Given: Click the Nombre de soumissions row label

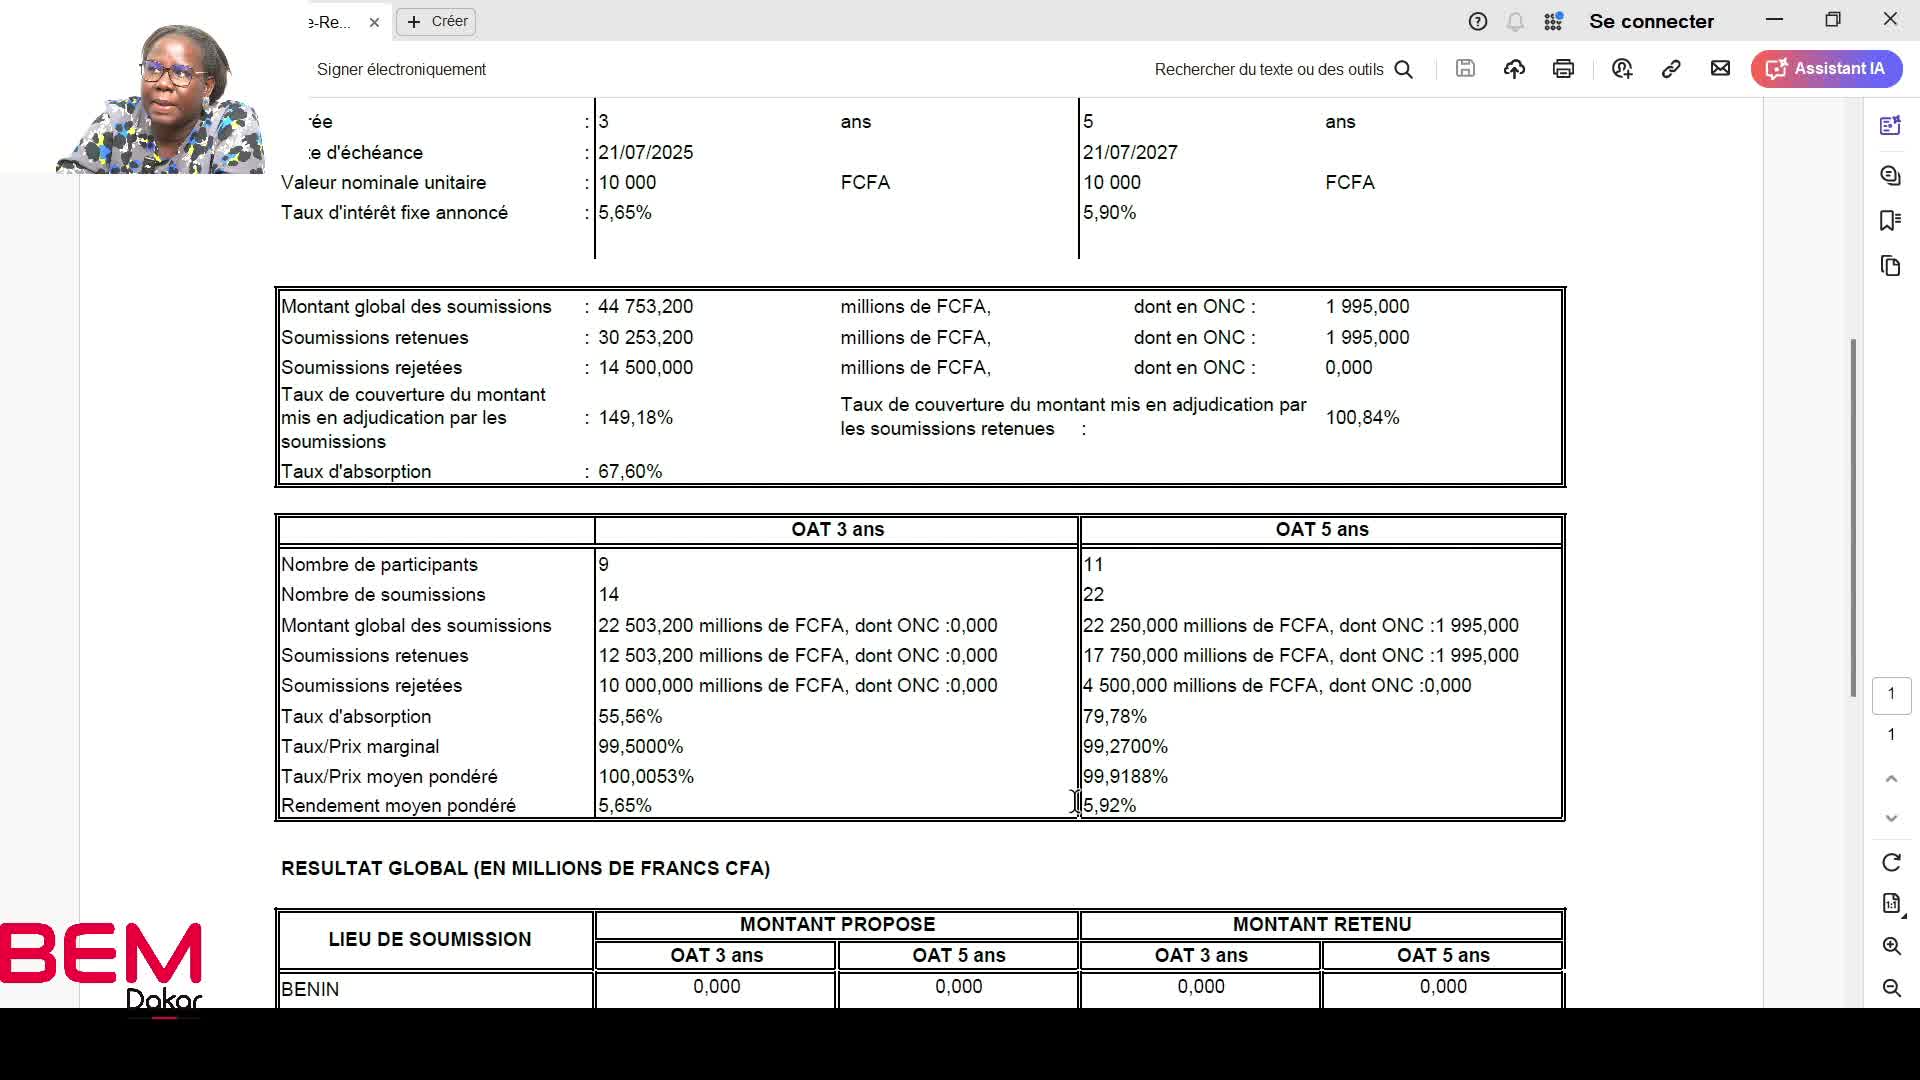Looking at the screenshot, I should click(x=383, y=595).
